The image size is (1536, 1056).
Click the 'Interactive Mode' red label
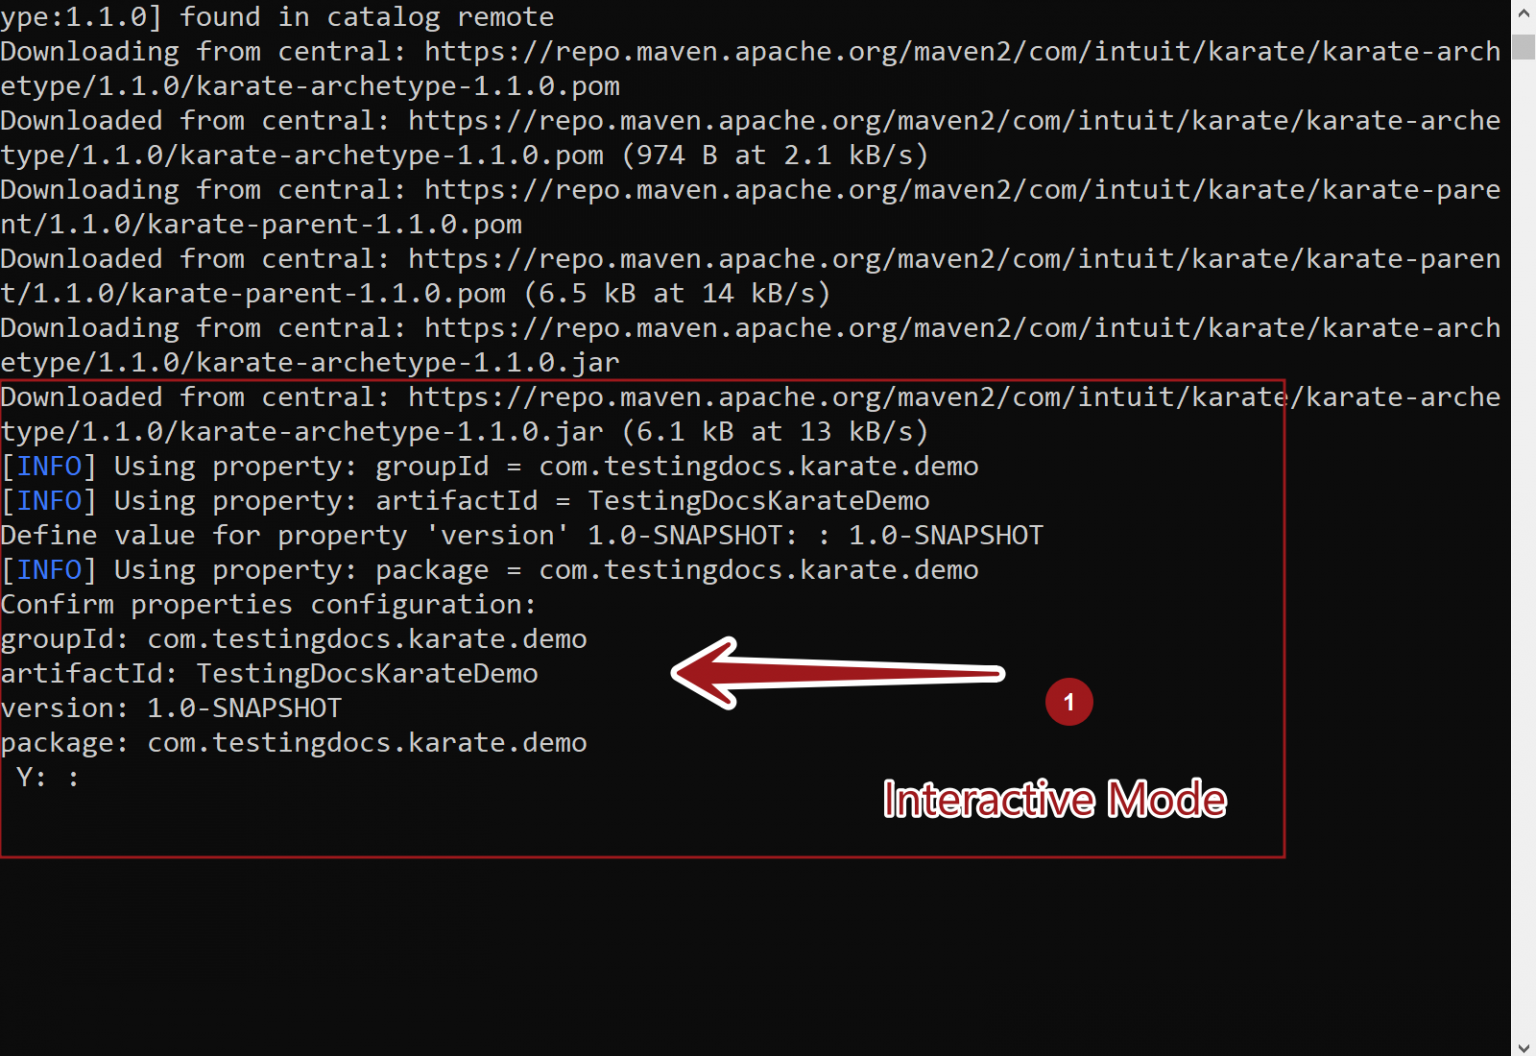click(x=1054, y=800)
